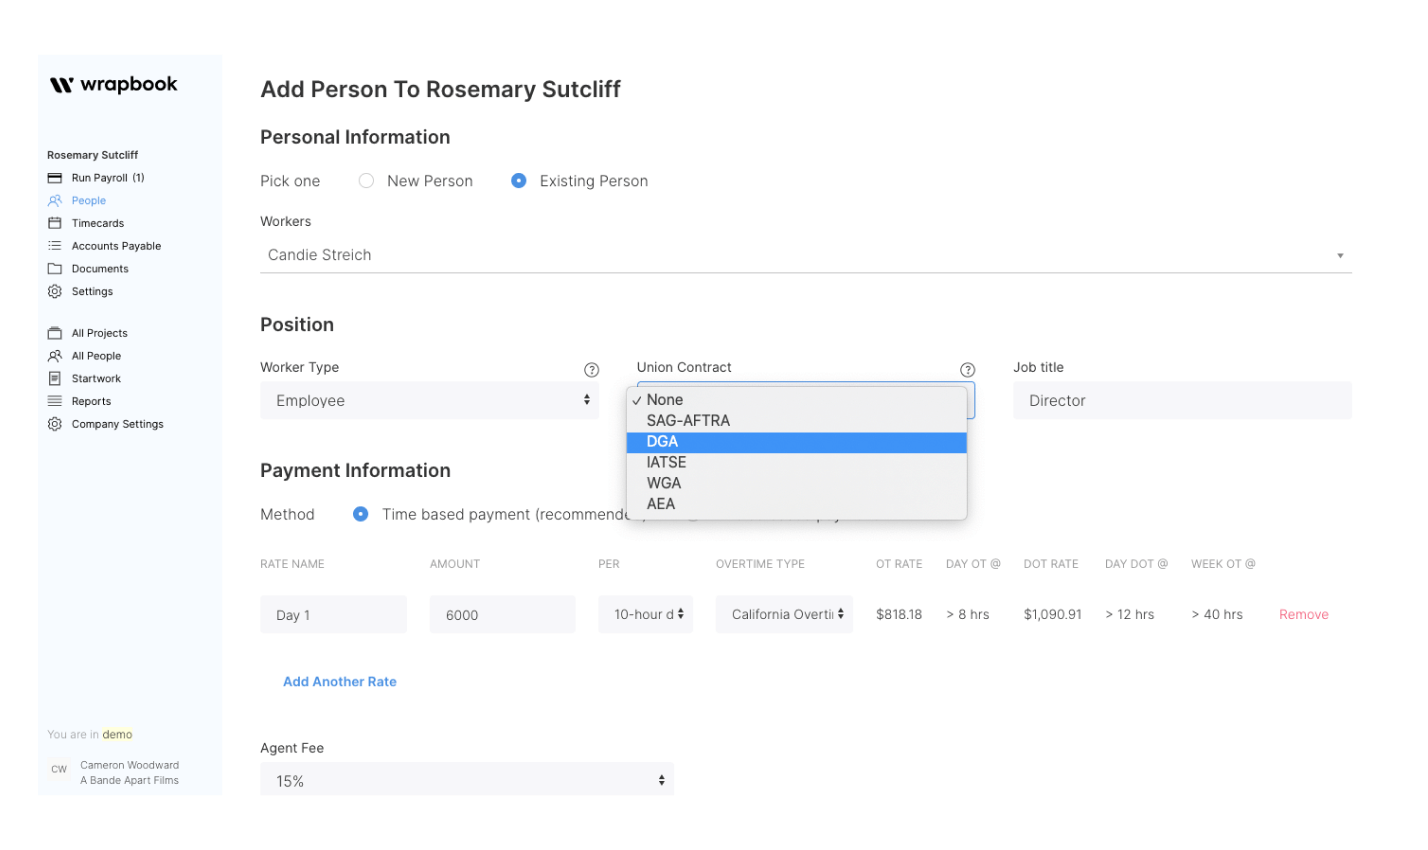Click the Accounts Payable list icon
The width and height of the screenshot is (1428, 850).
tap(55, 246)
